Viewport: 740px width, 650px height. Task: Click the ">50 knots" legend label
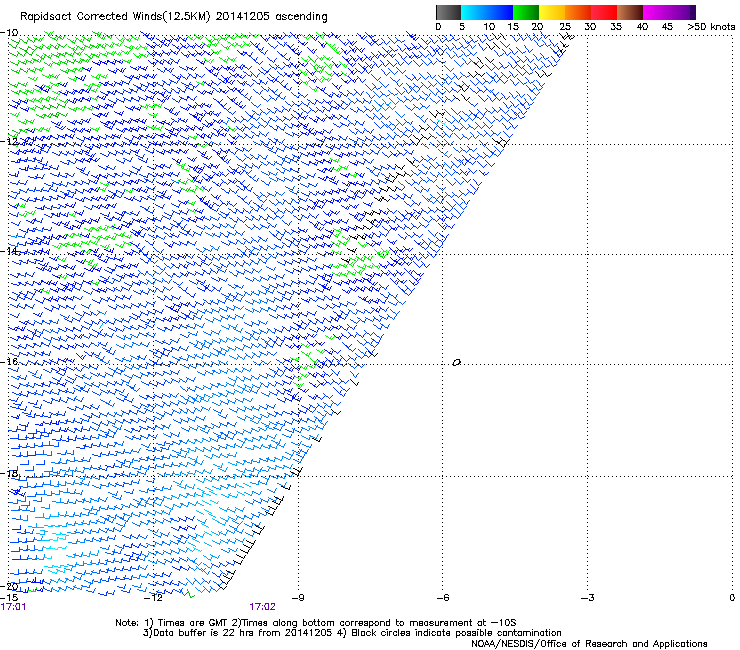[x=711, y=27]
